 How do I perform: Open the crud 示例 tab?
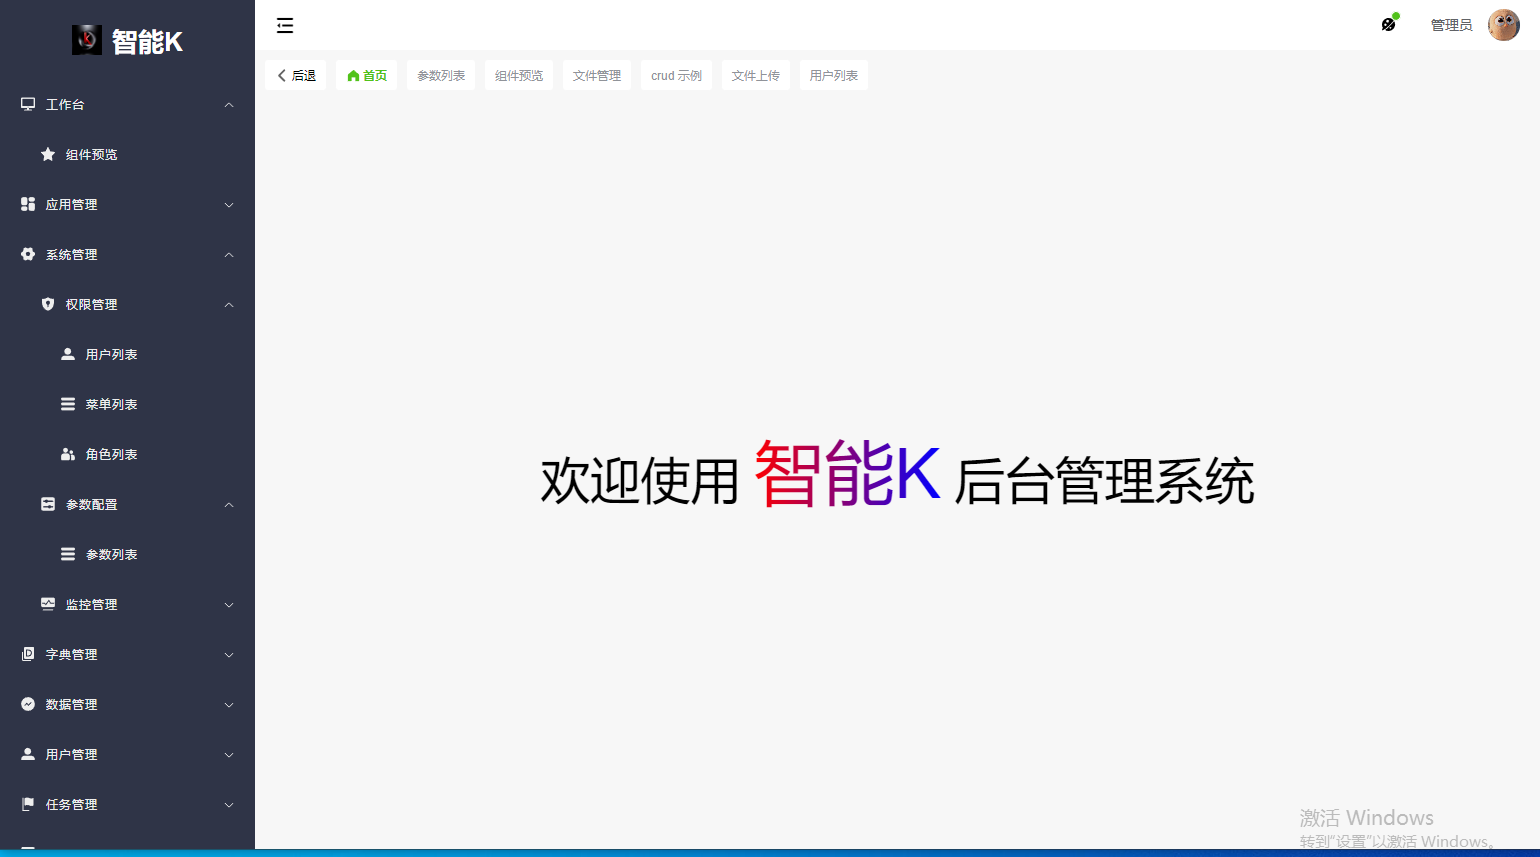click(676, 74)
